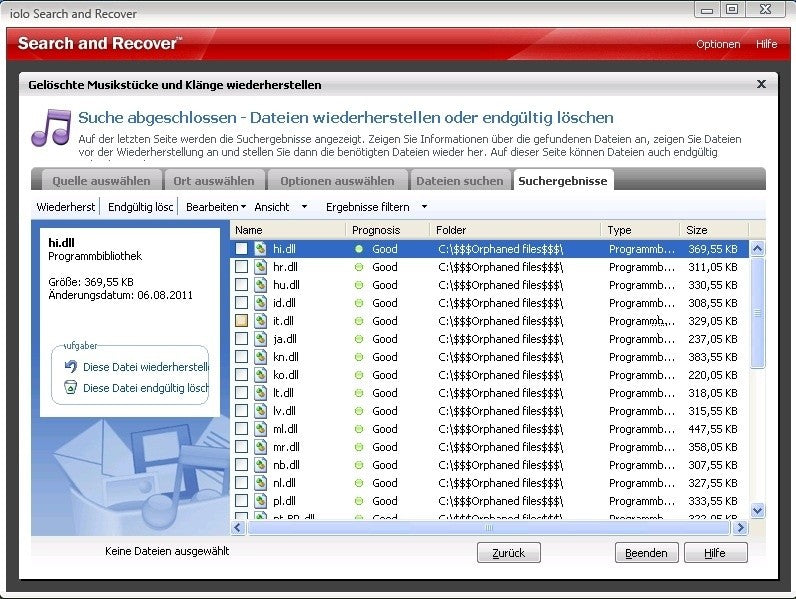The width and height of the screenshot is (796, 599).
Task: Switch to the Ort auswählen tab
Action: tap(214, 181)
